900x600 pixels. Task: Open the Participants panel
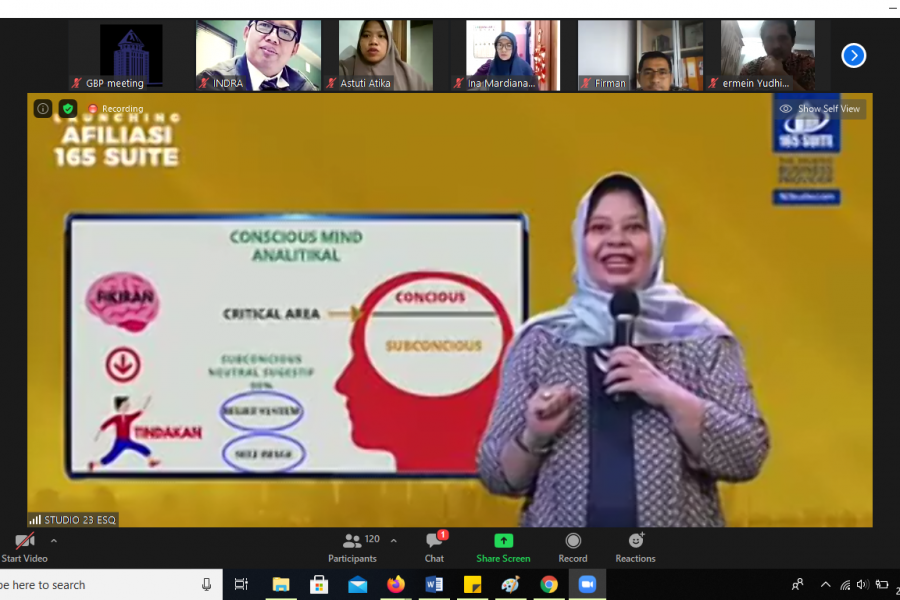[352, 546]
